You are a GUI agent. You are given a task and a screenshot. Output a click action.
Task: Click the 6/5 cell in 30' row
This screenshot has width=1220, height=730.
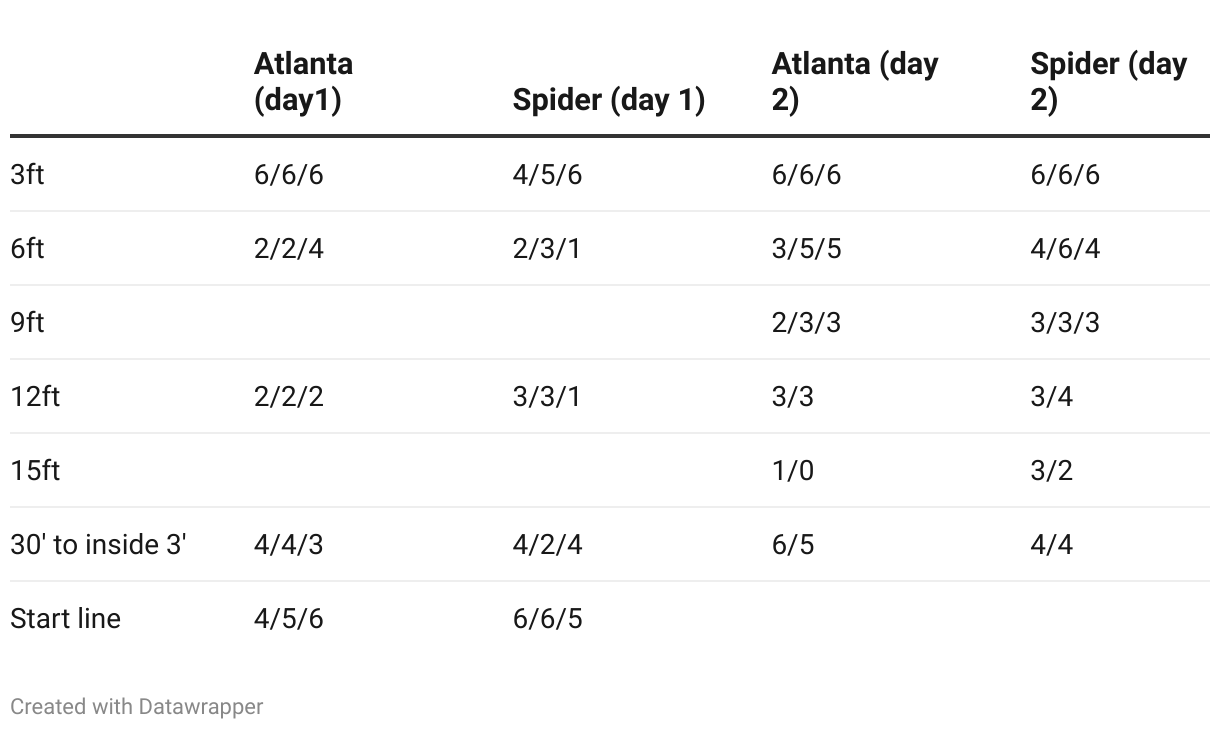click(793, 544)
